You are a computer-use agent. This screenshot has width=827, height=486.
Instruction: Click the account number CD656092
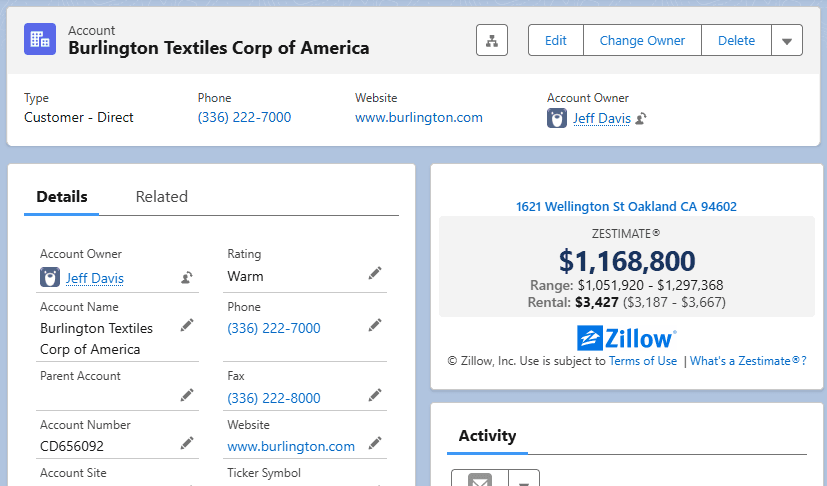pos(72,446)
